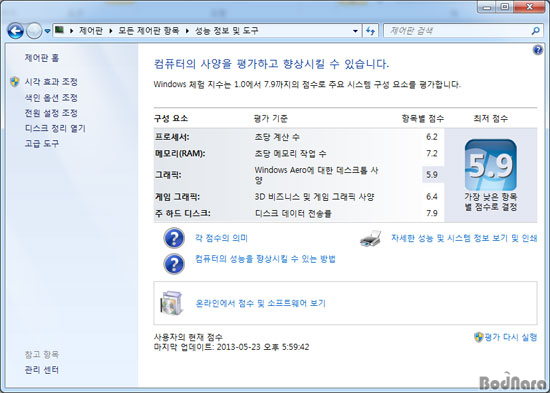Close the control panel window

[x=529, y=7]
